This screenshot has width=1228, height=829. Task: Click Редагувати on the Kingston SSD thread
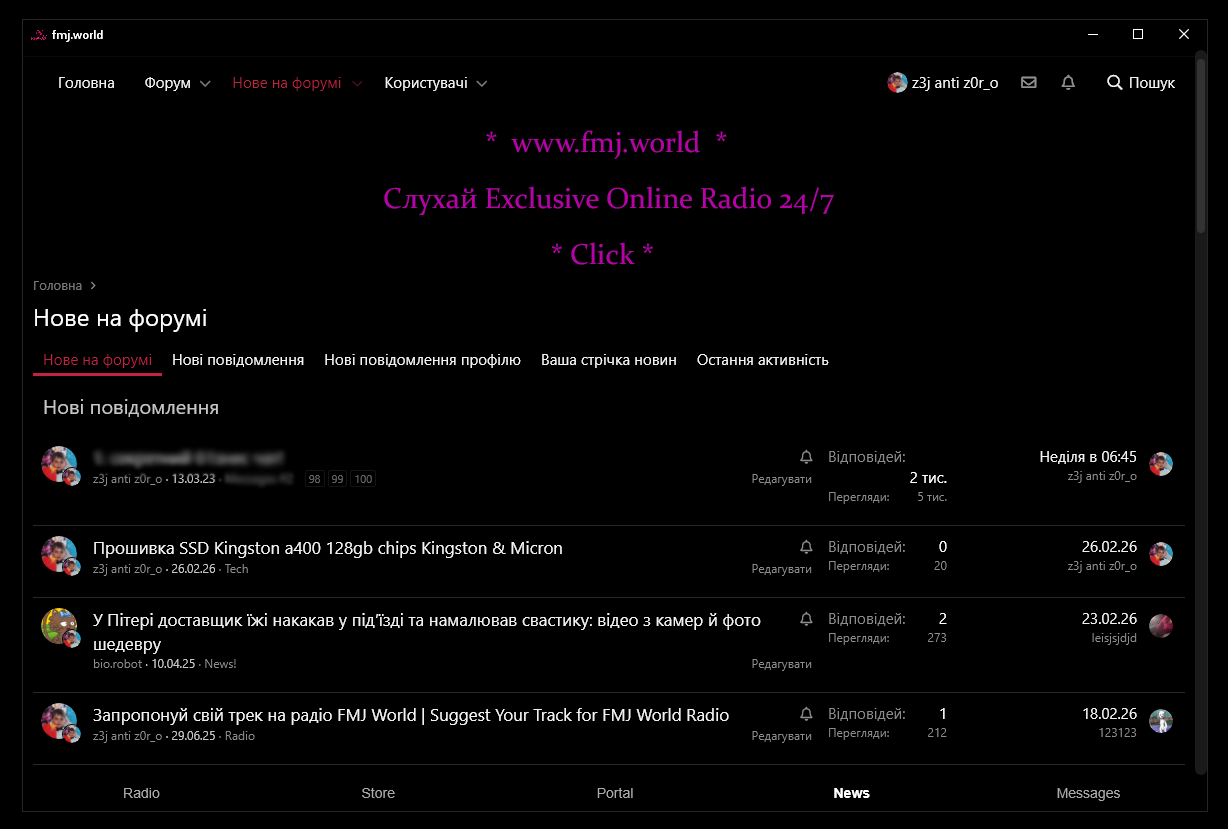781,569
